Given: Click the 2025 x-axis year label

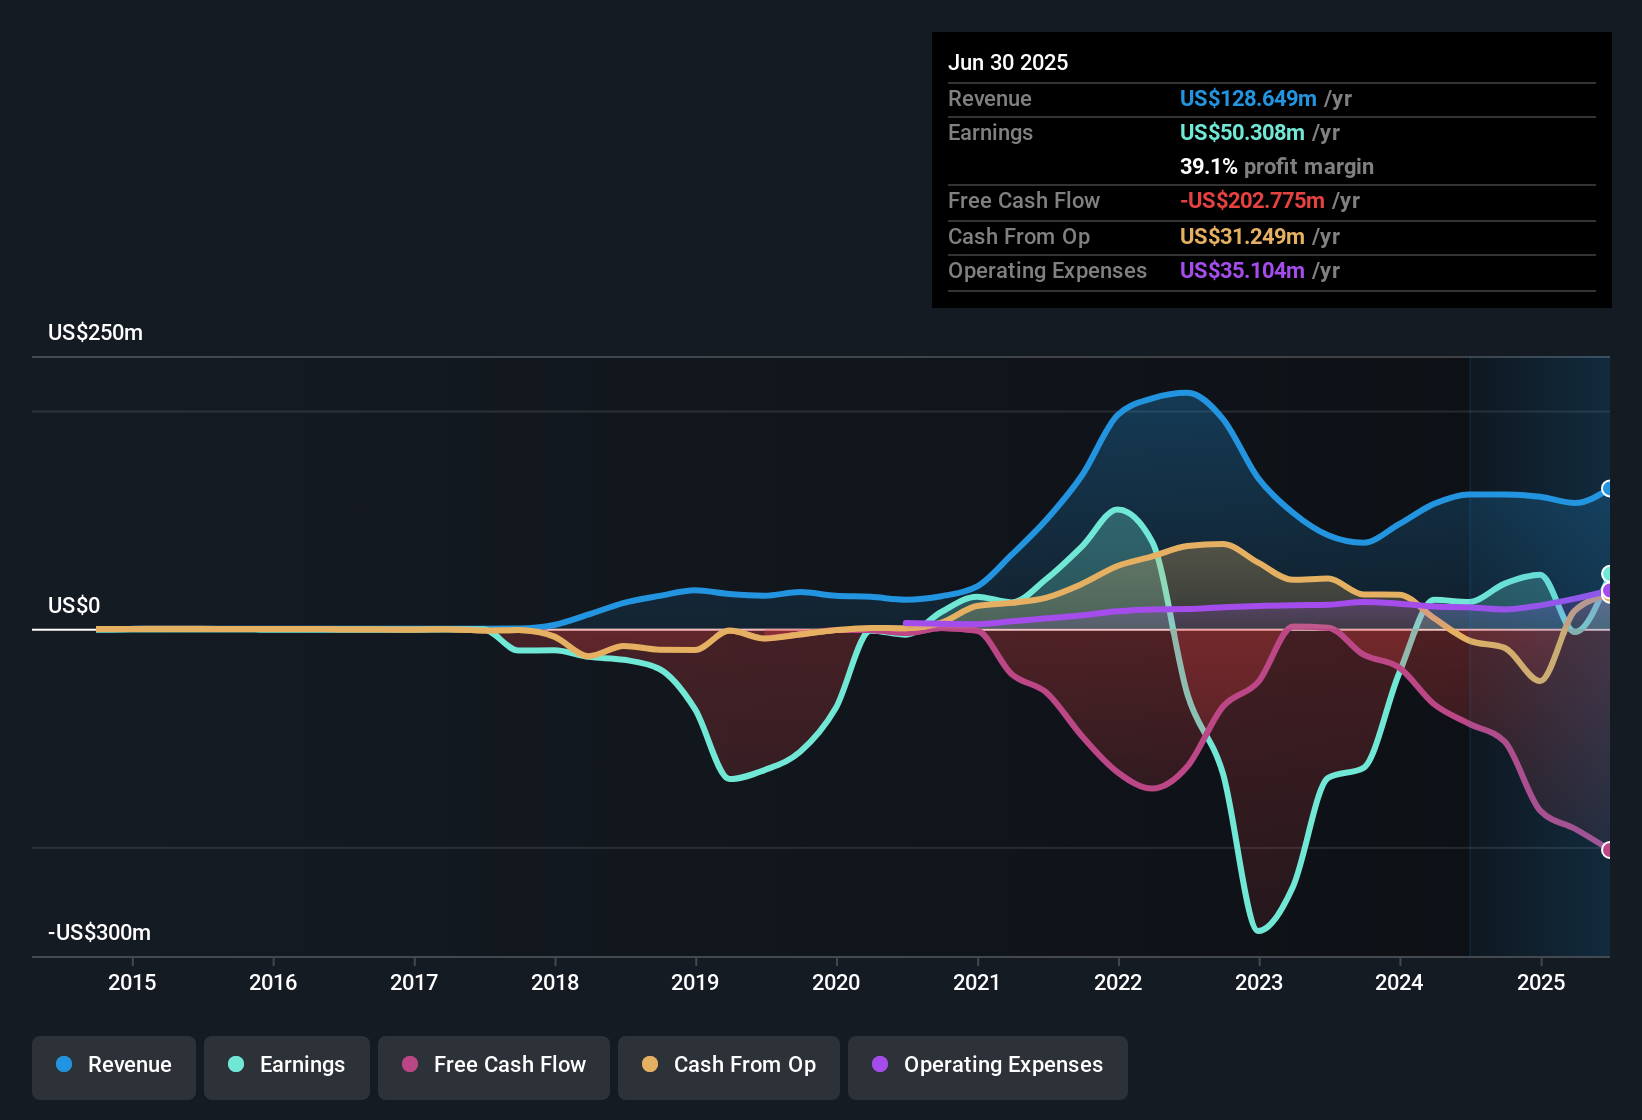Looking at the screenshot, I should point(1541,982).
